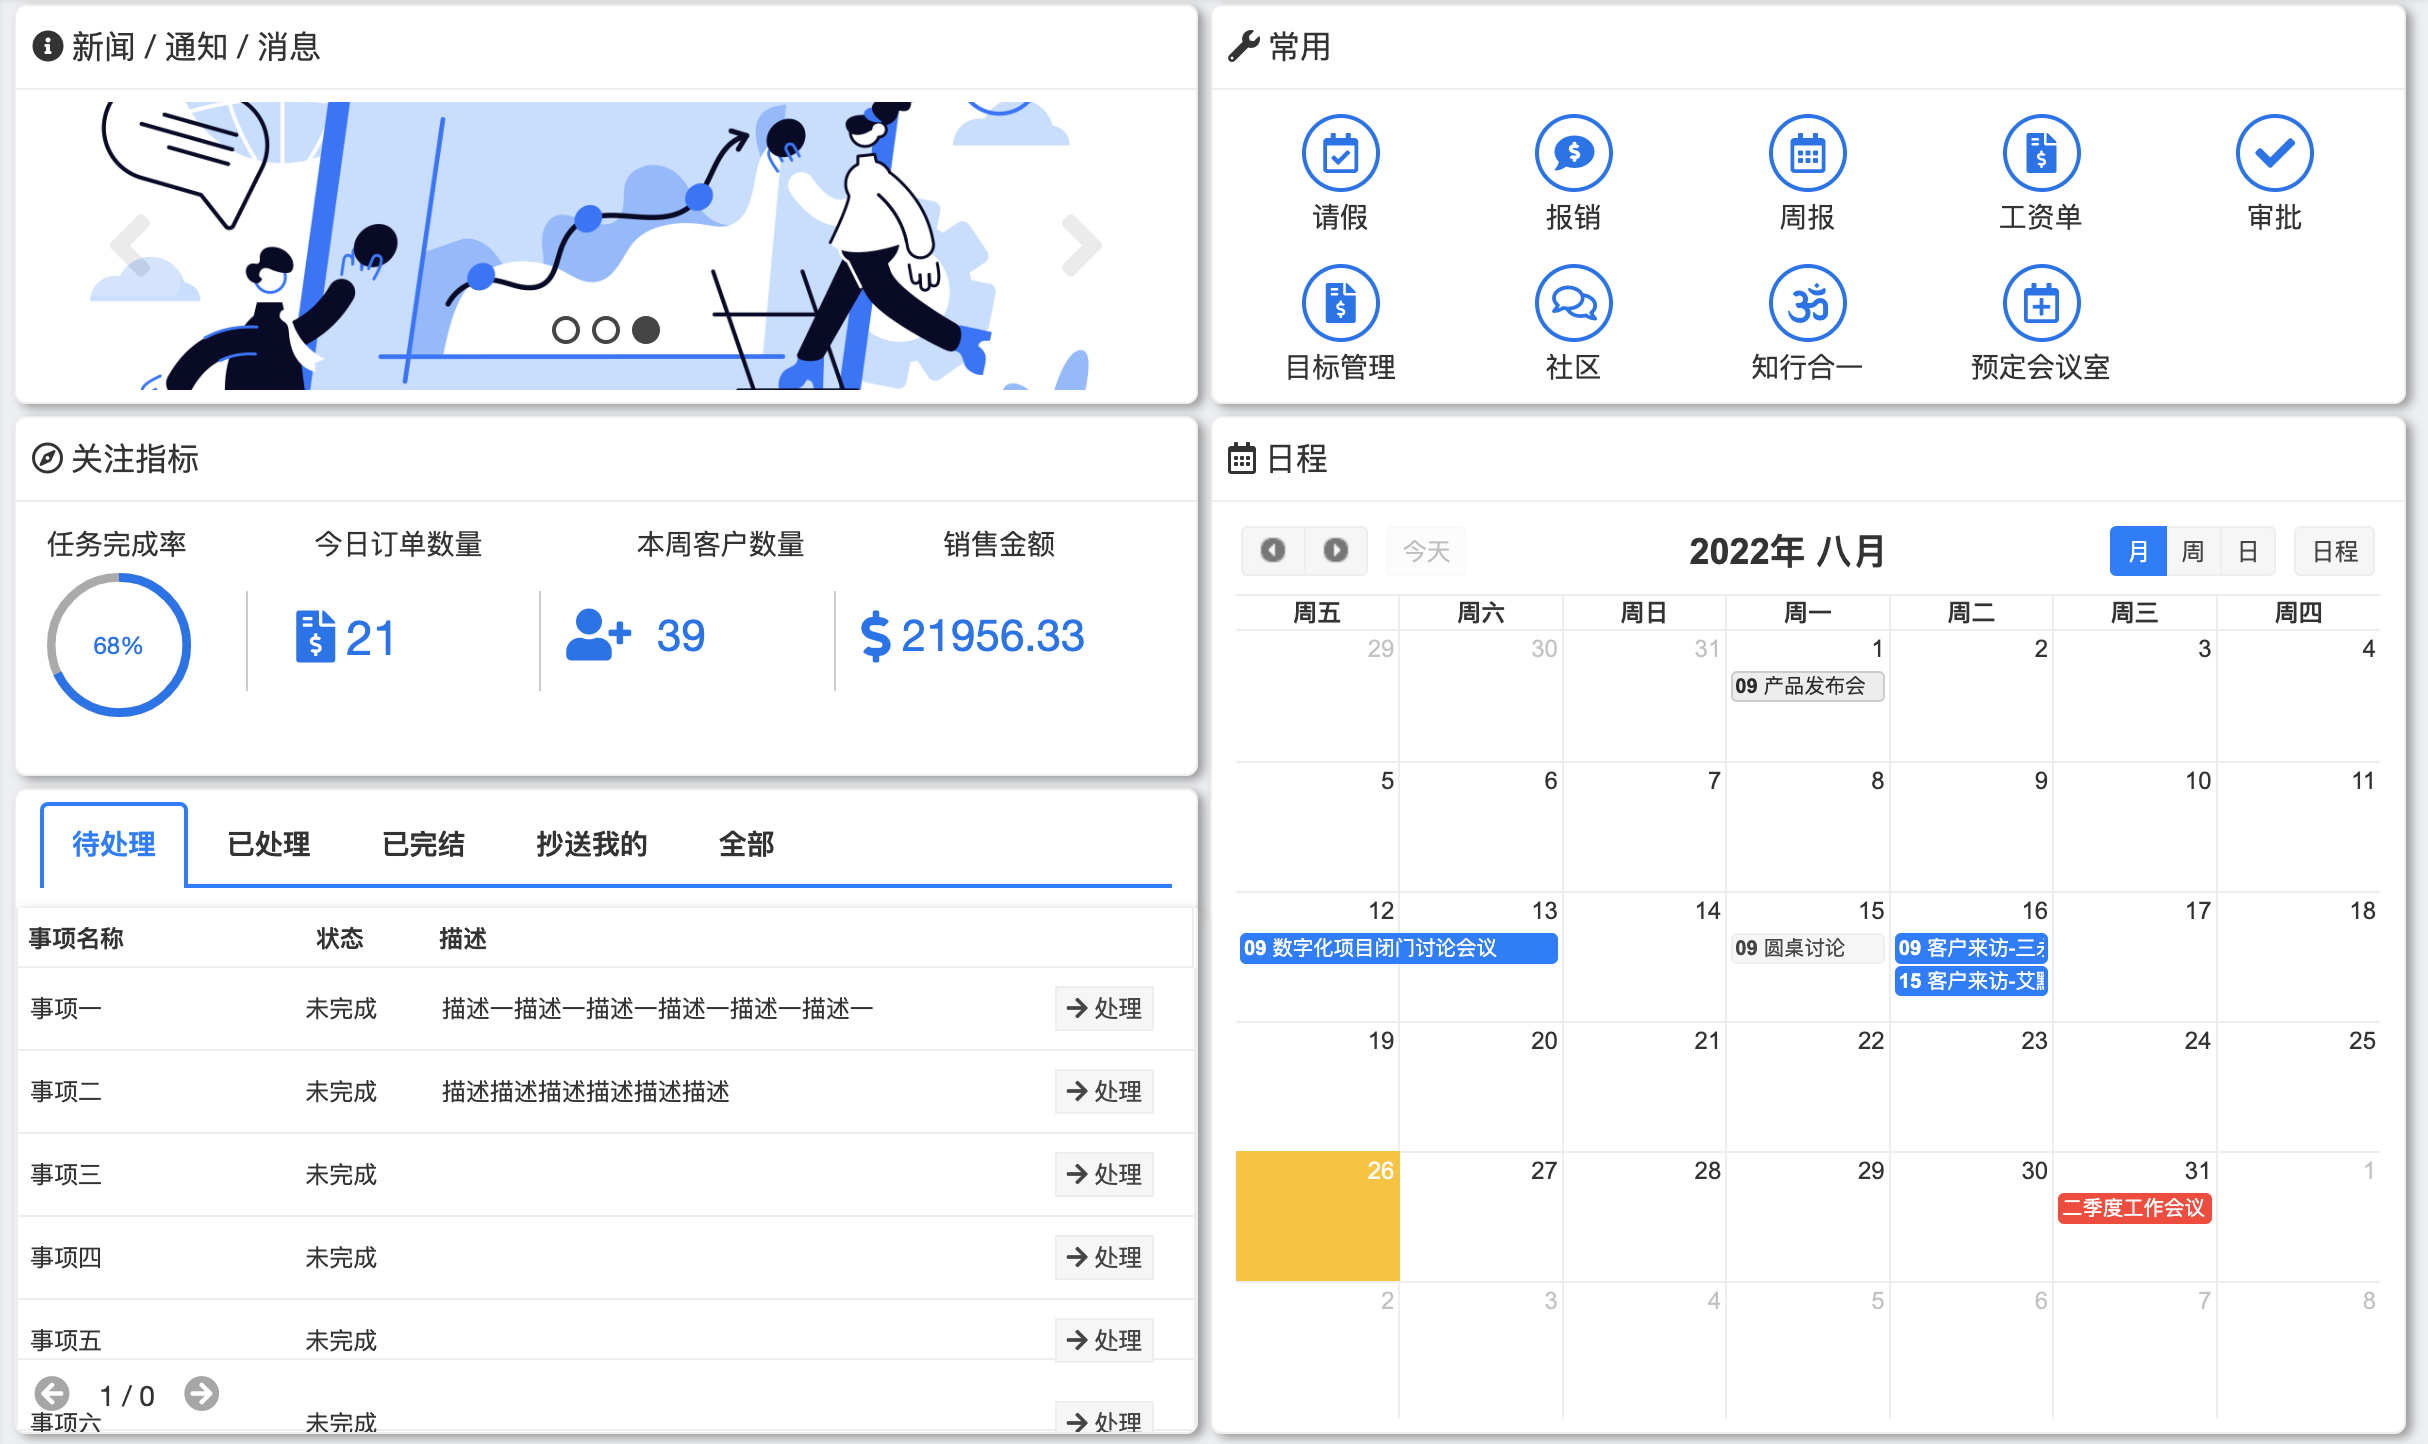The height and width of the screenshot is (1444, 2428).
Task: Go to next banner slide arrow
Action: coord(1081,245)
